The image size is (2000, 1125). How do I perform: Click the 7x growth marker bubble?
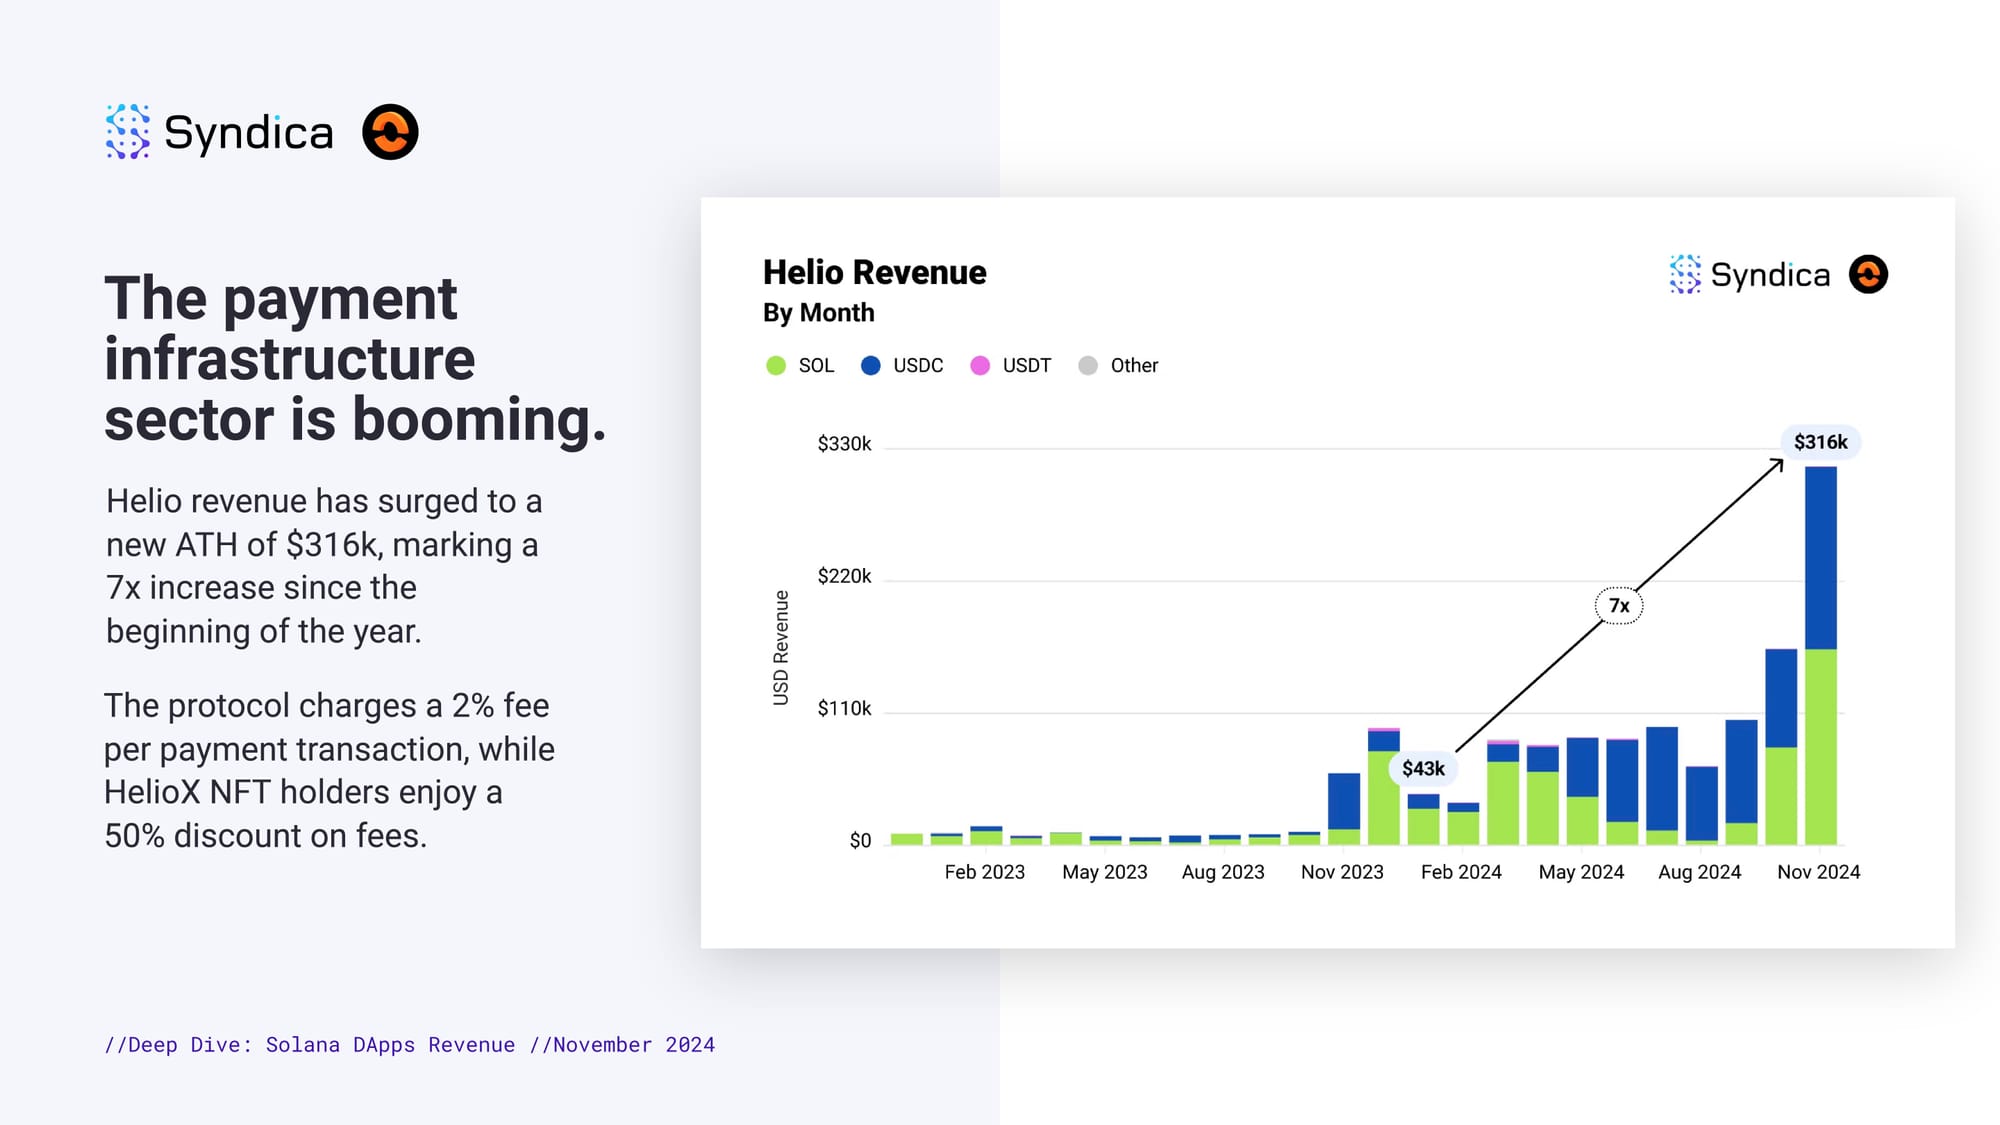tap(1618, 606)
